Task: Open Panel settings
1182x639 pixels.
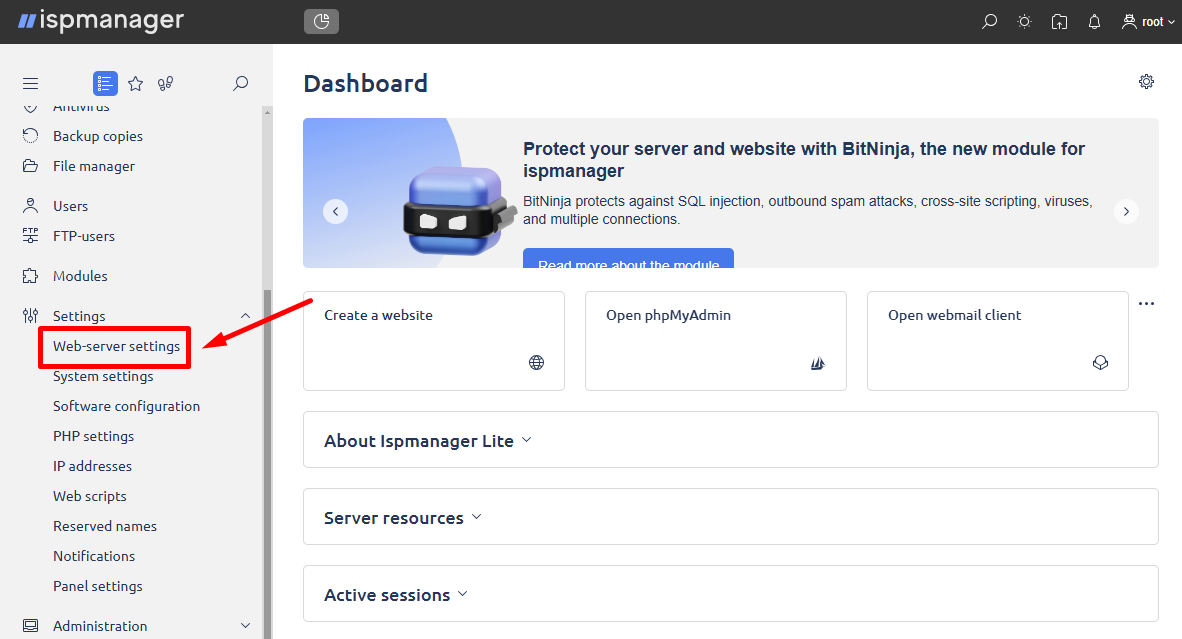Action: [98, 586]
